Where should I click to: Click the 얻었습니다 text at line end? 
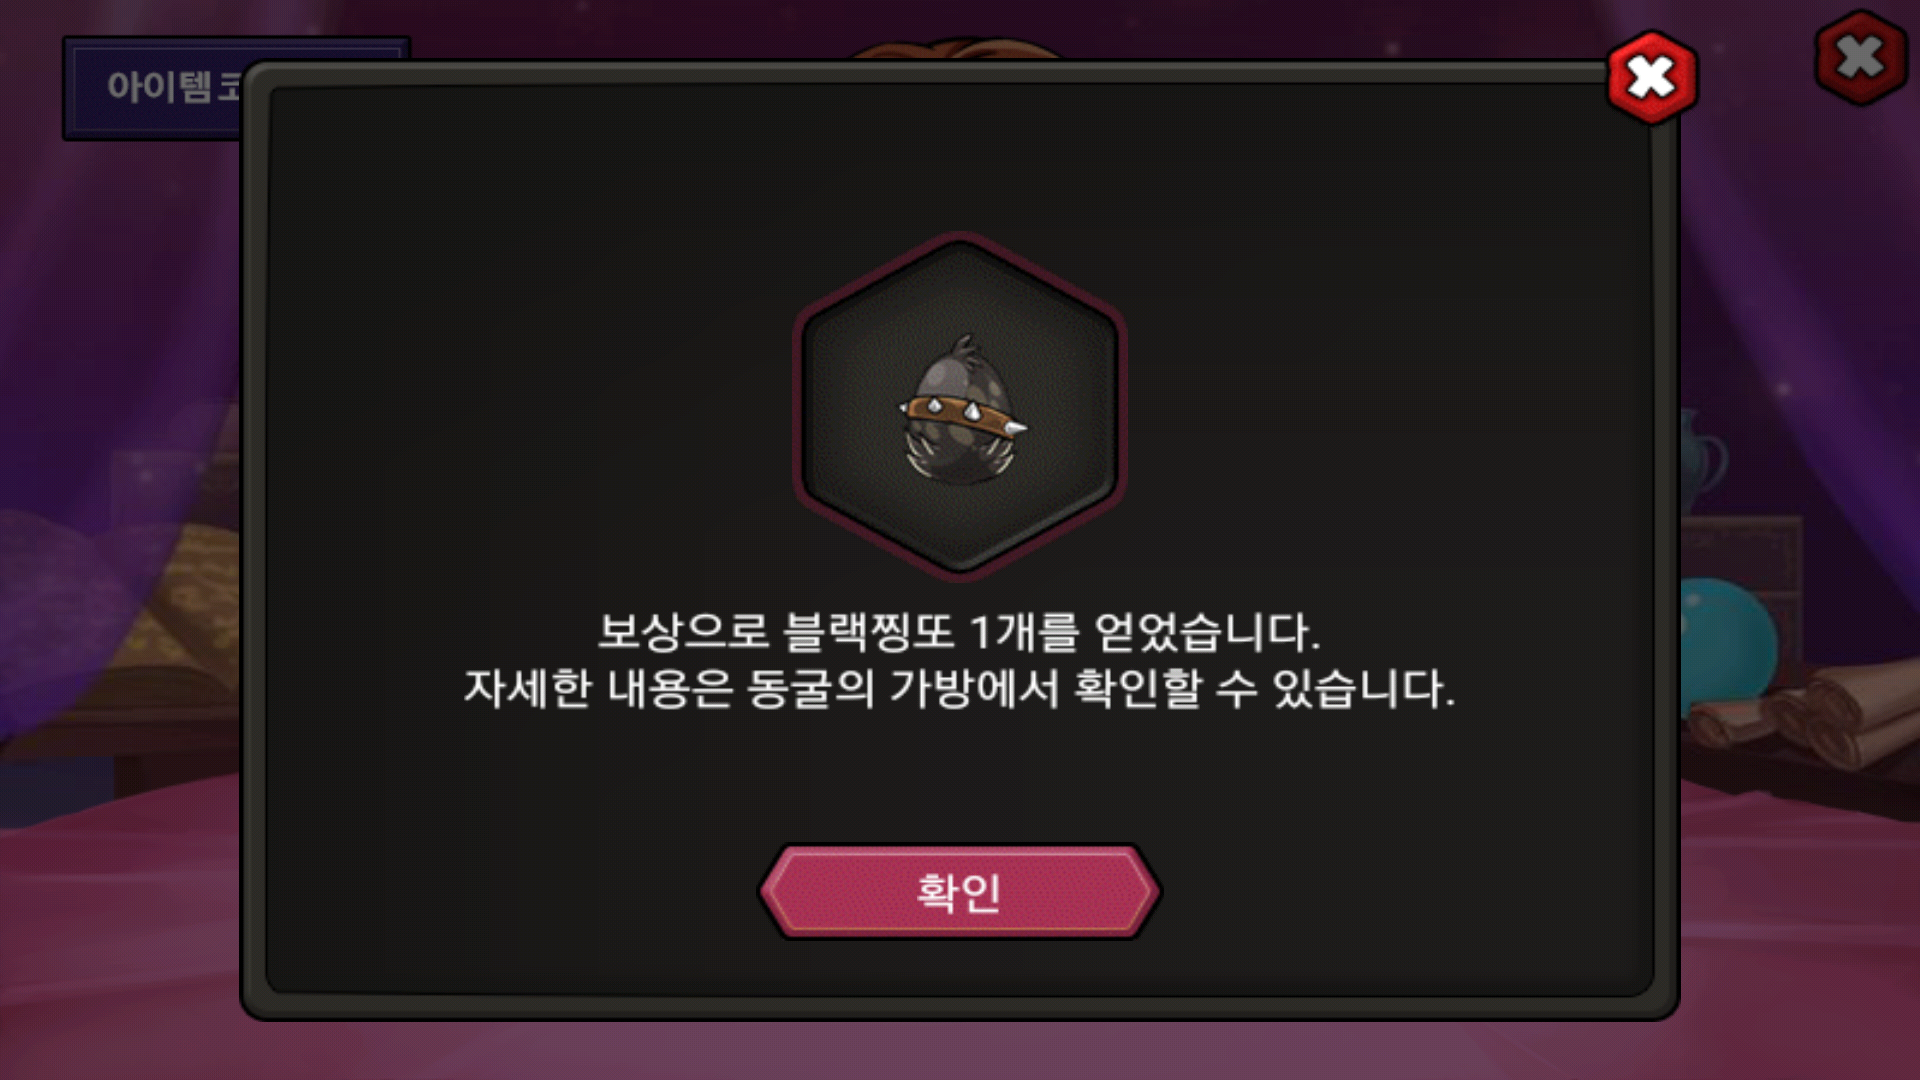tap(1207, 631)
